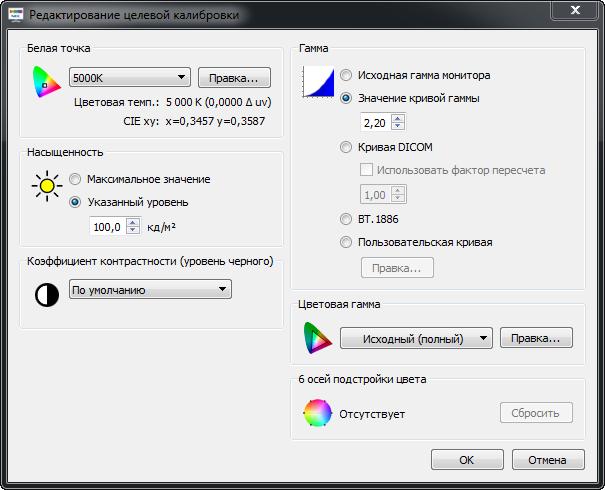Image resolution: width=605 pixels, height=490 pixels.
Task: Click the 6-axis color wheel icon
Action: (x=318, y=413)
